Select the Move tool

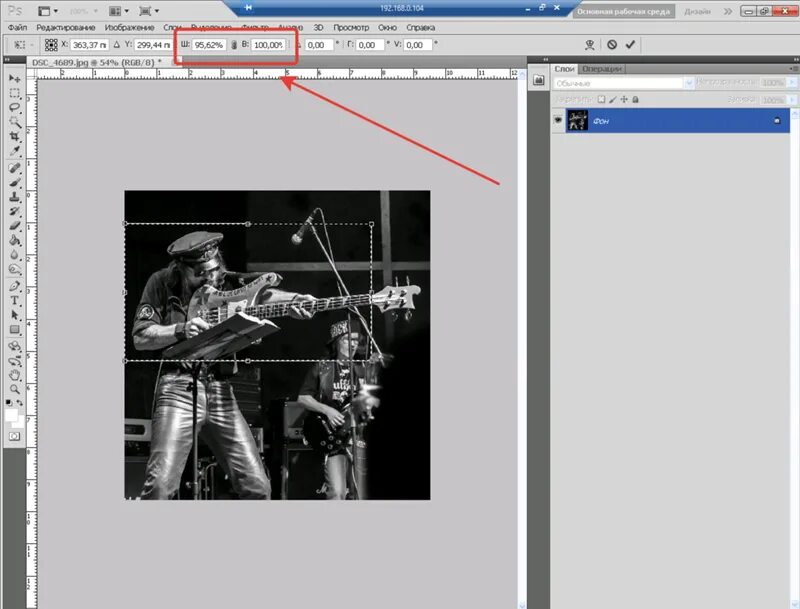coord(15,79)
